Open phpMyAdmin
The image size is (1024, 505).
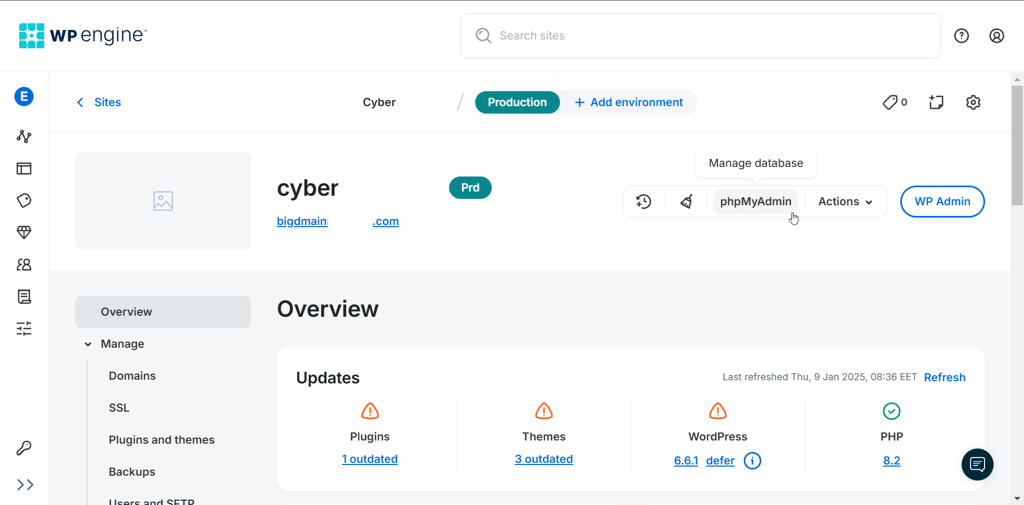pos(756,202)
